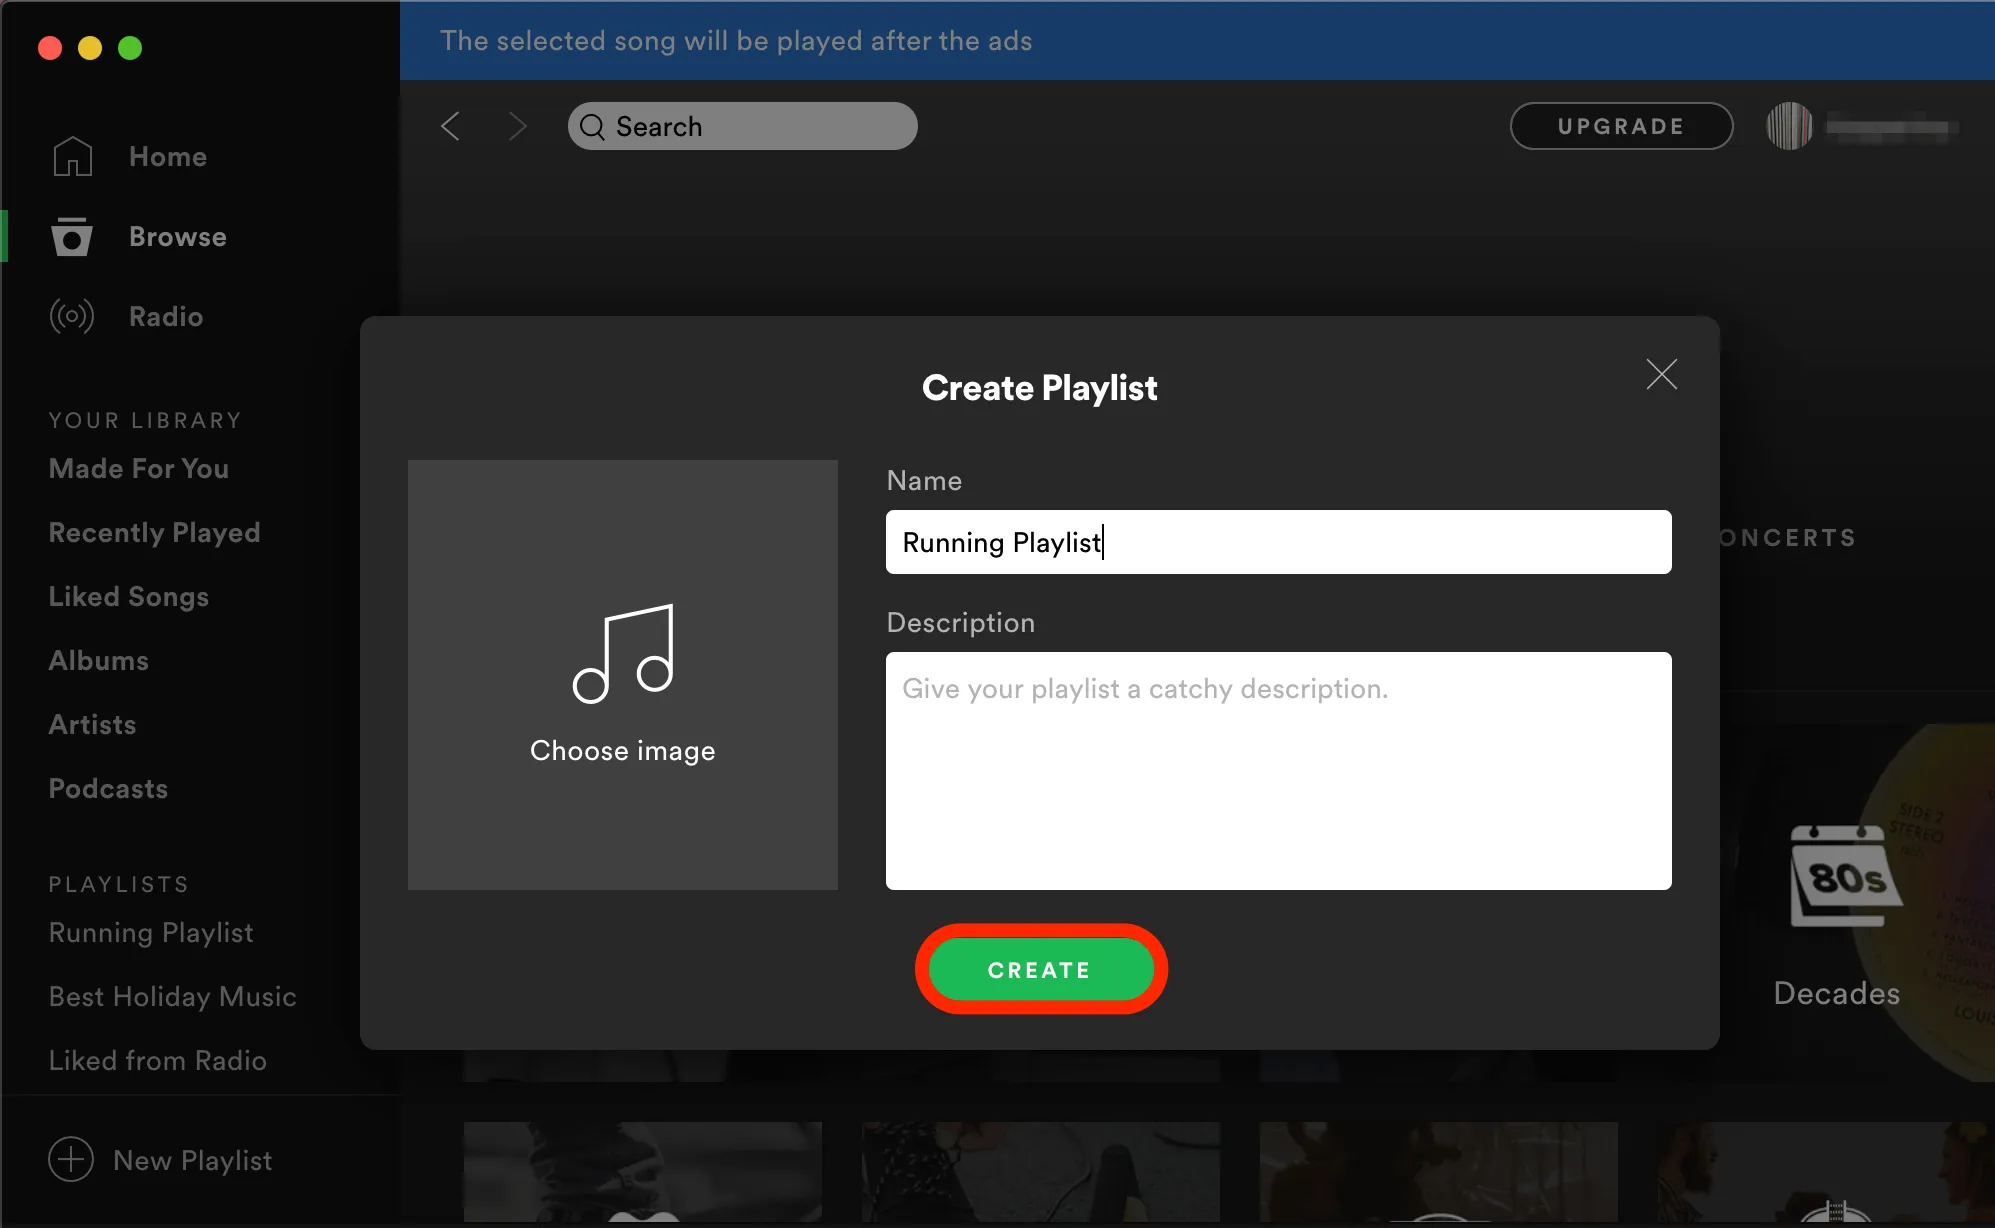Click the Home house icon

72,157
